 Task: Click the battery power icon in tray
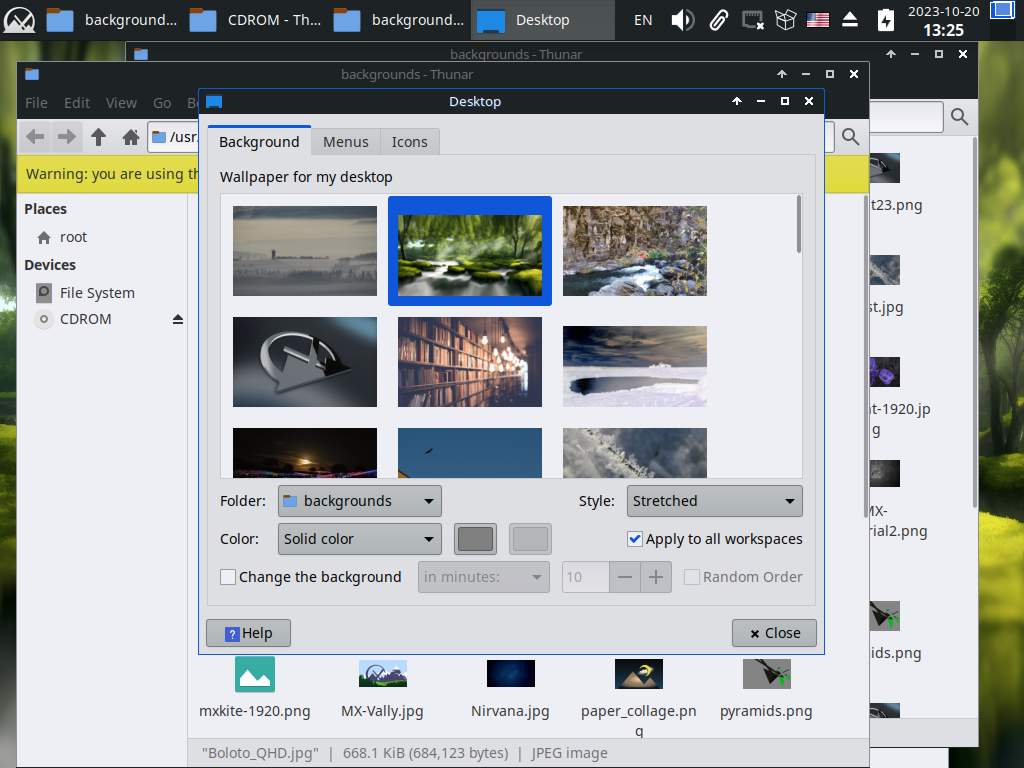click(885, 20)
